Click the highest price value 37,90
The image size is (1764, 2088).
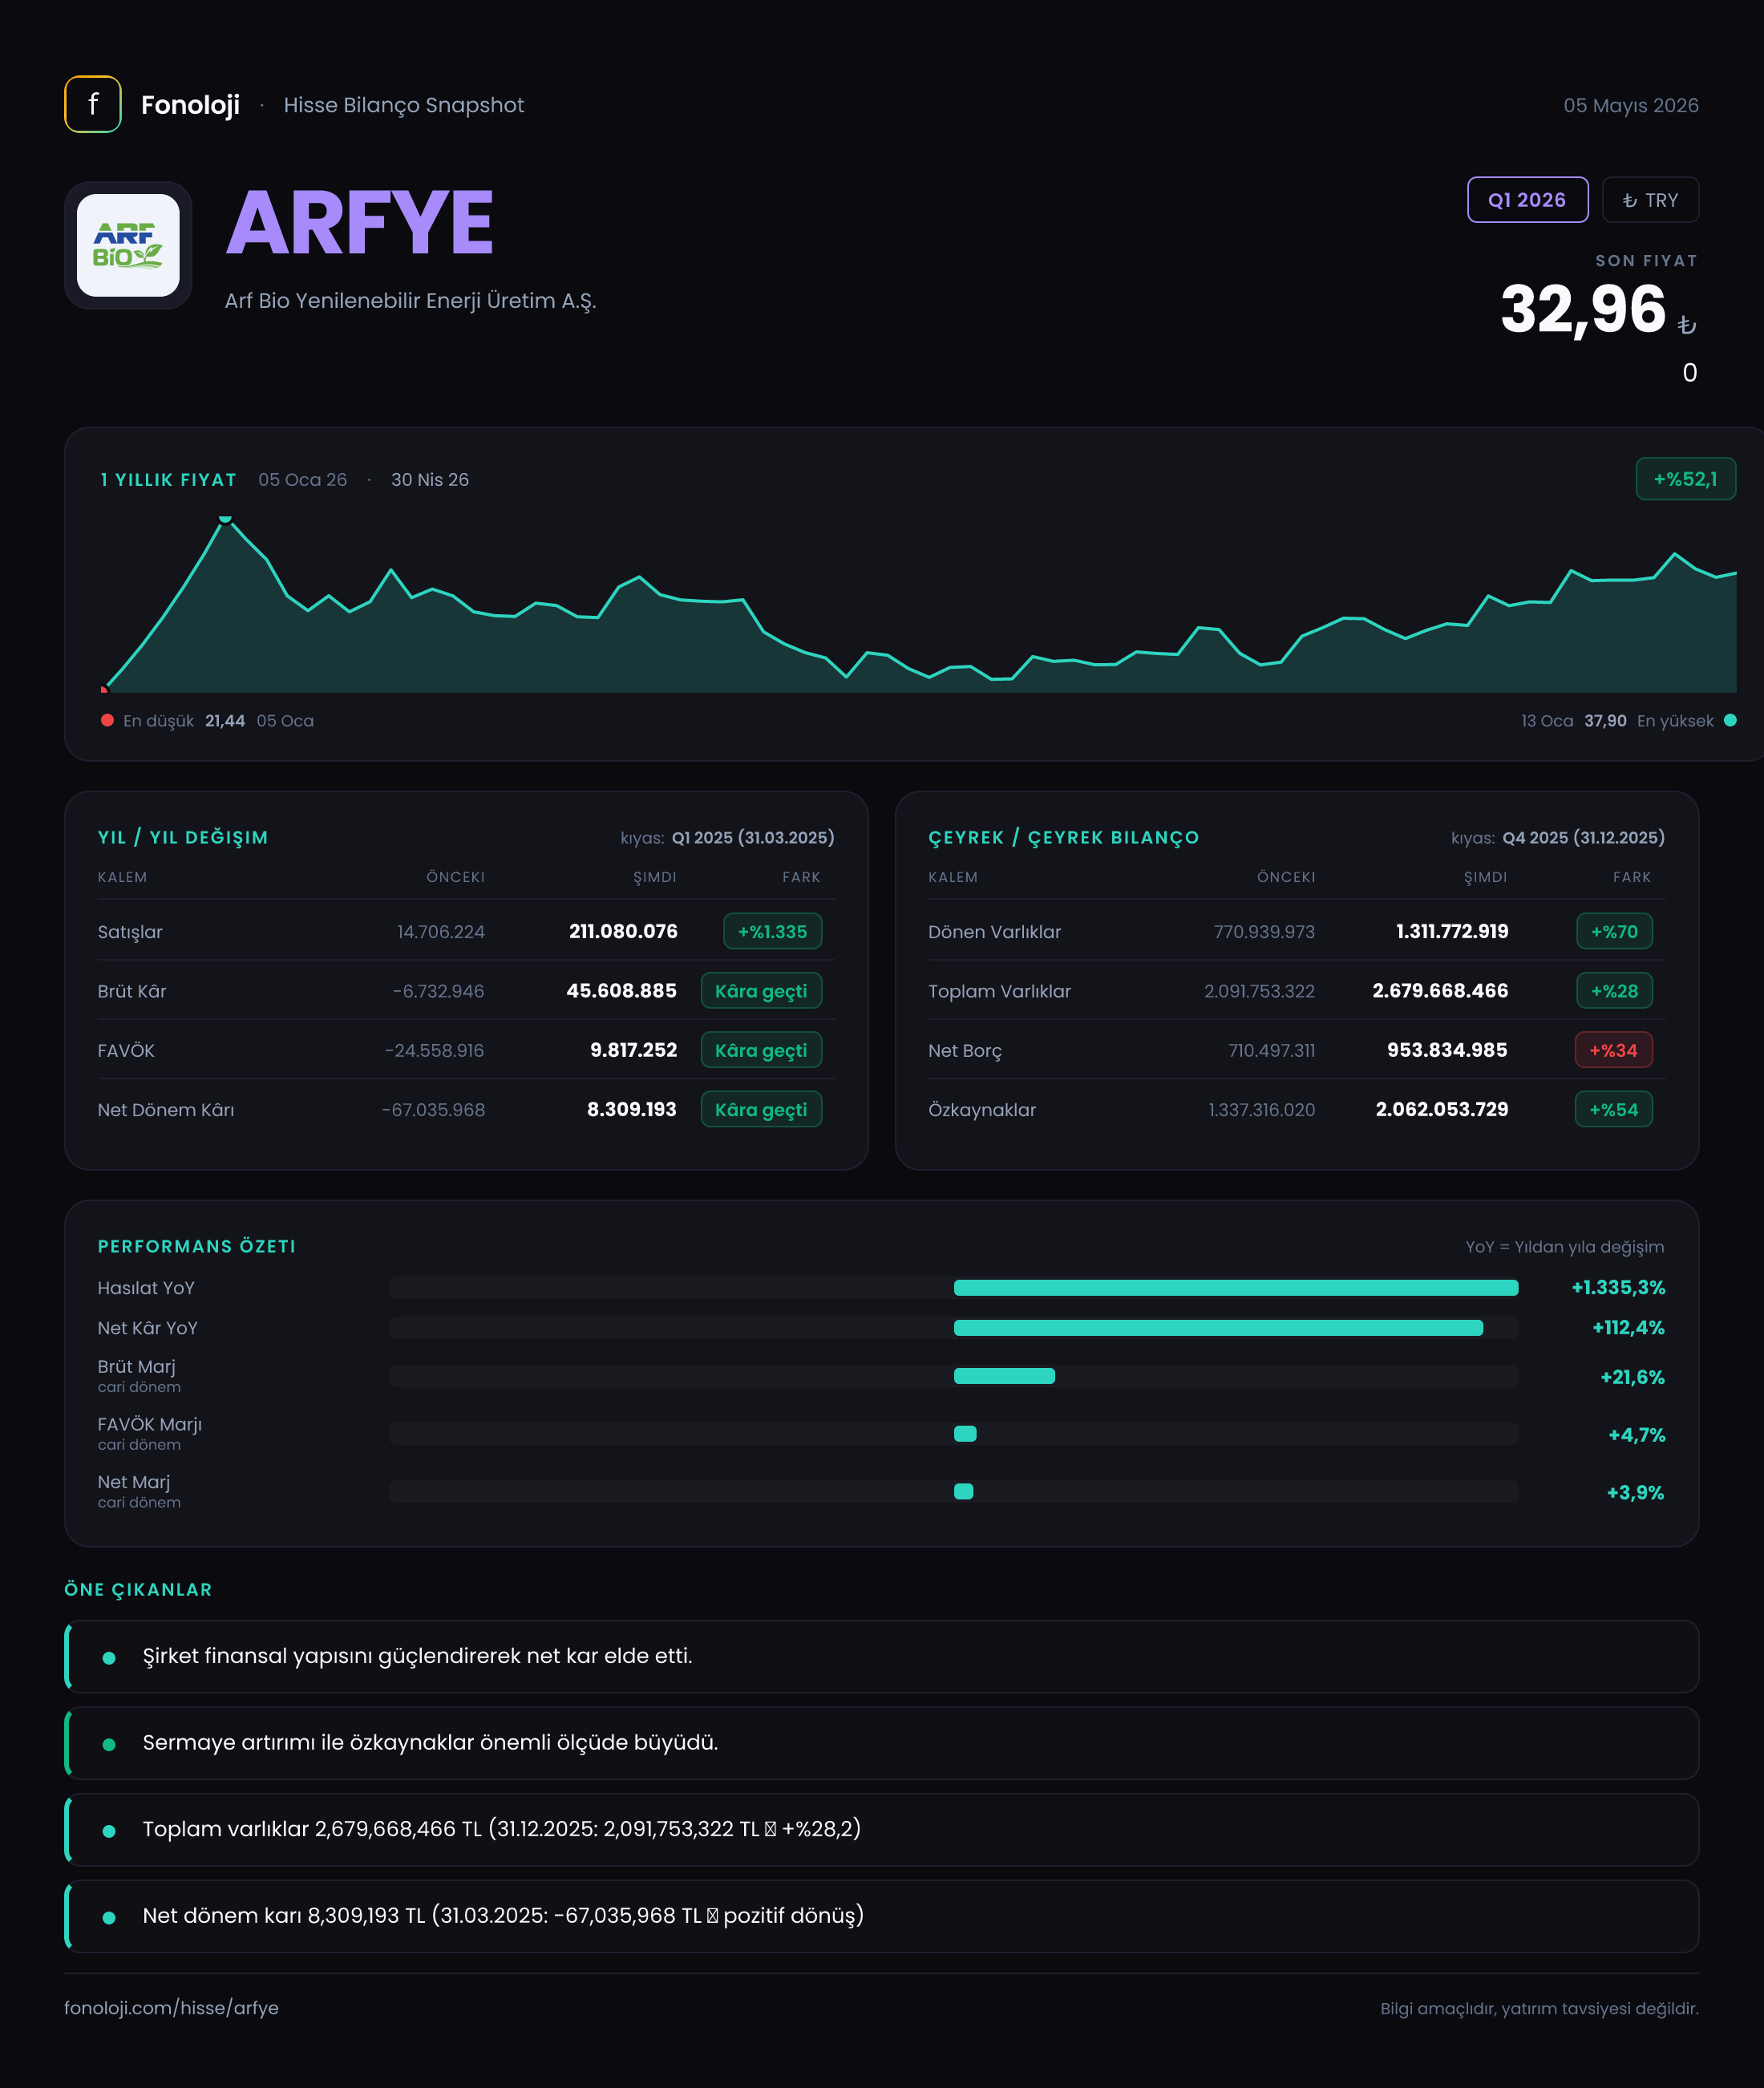[1605, 720]
